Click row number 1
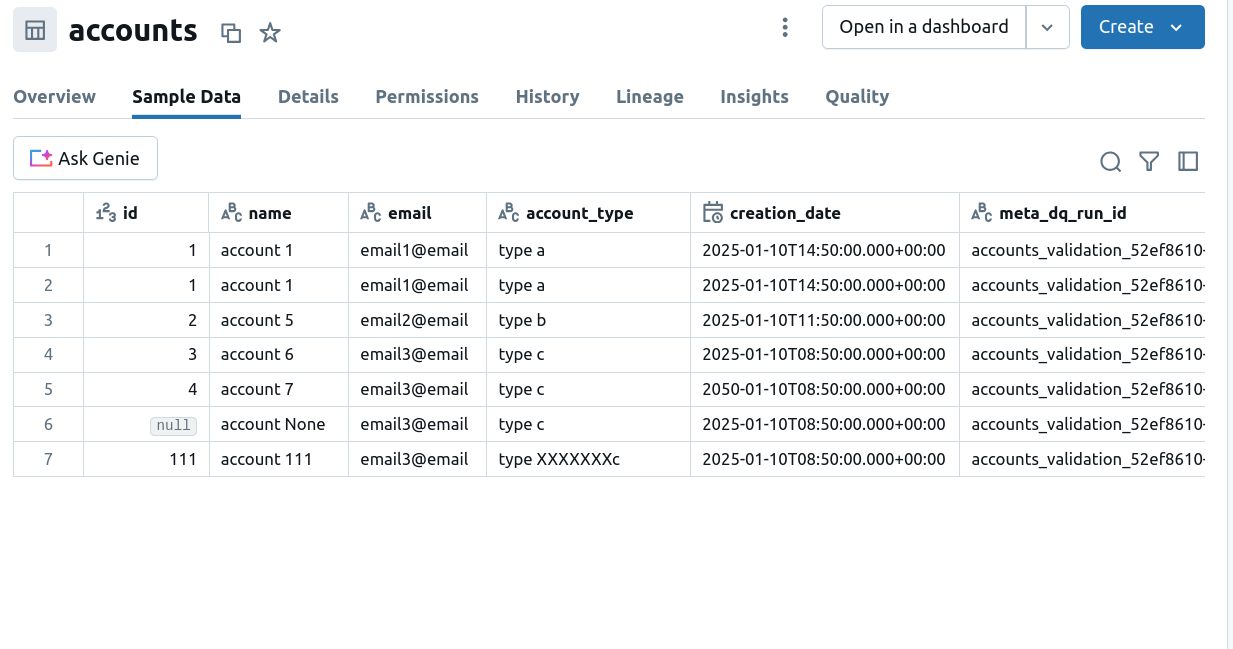The height and width of the screenshot is (649, 1233). [48, 250]
